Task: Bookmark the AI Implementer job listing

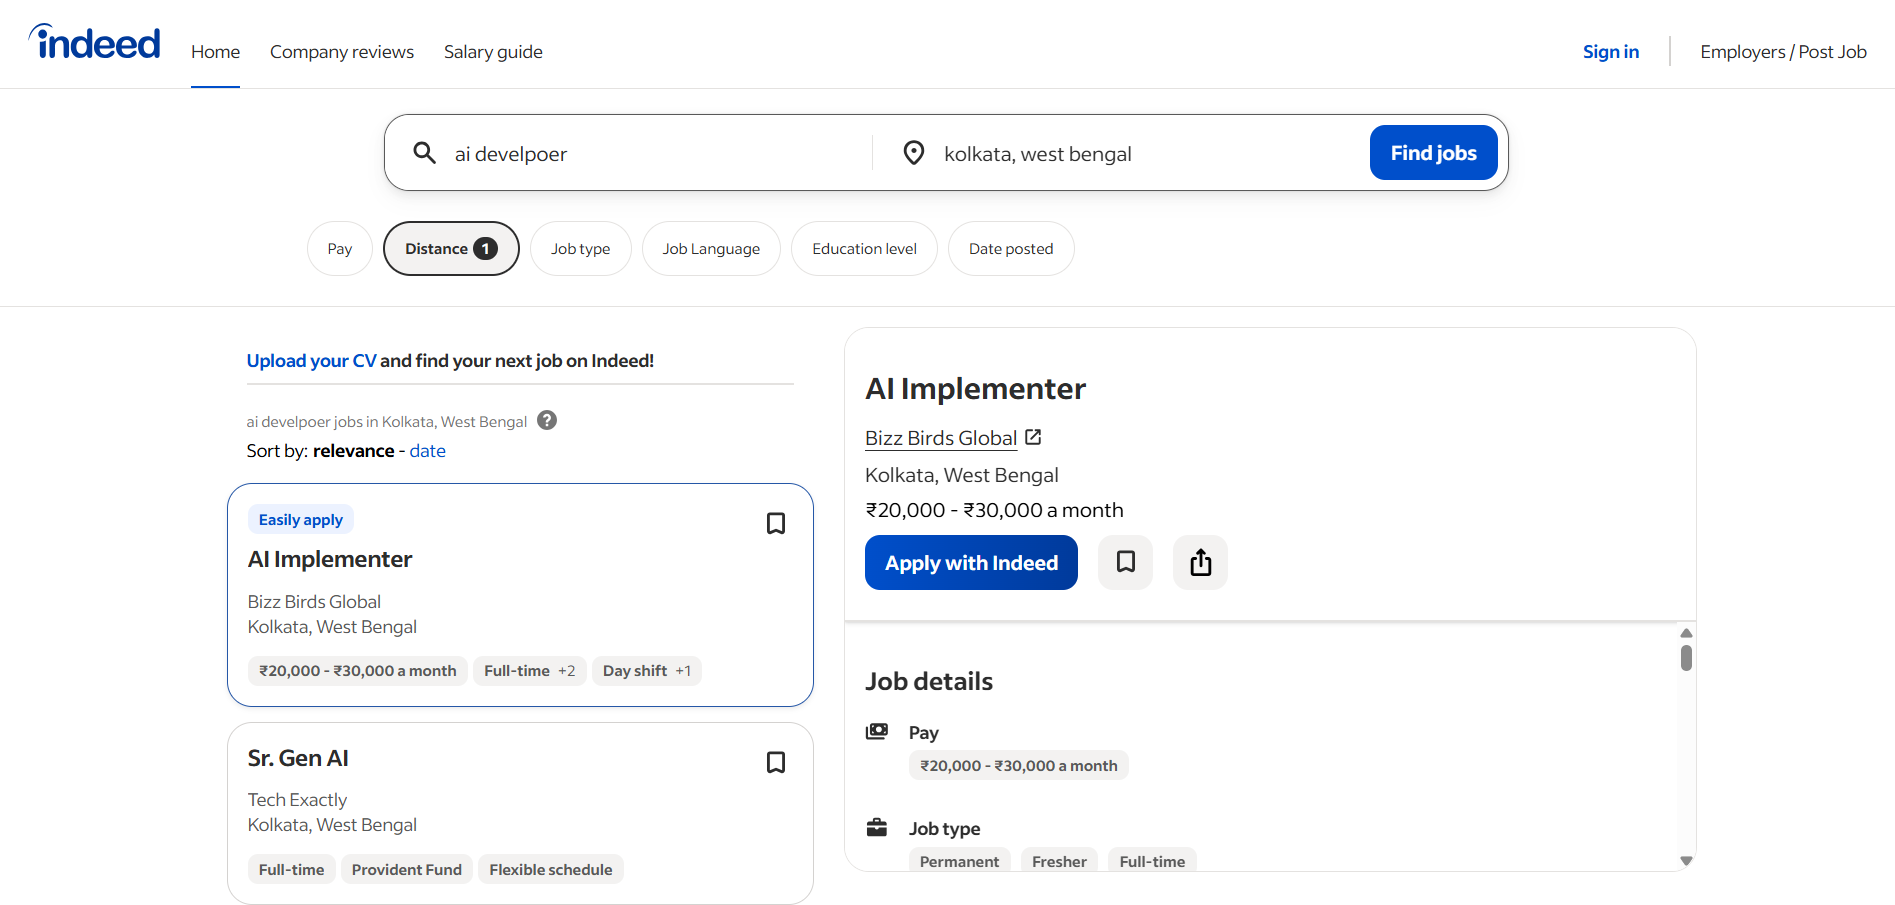Action: [x=775, y=522]
